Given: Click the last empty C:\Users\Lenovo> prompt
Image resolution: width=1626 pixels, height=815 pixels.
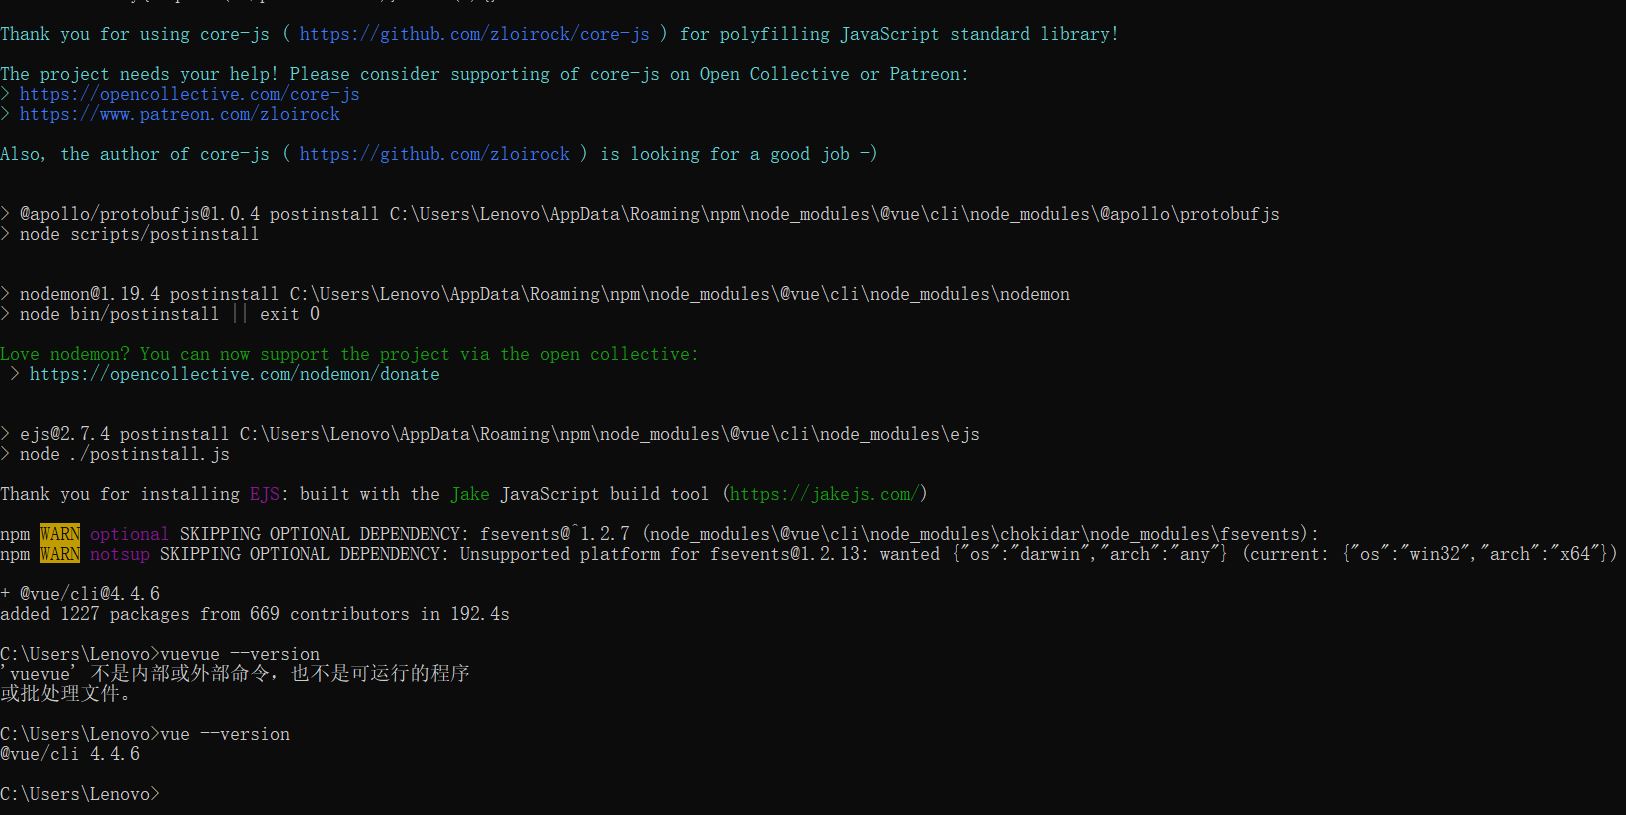Looking at the screenshot, I should [x=80, y=794].
